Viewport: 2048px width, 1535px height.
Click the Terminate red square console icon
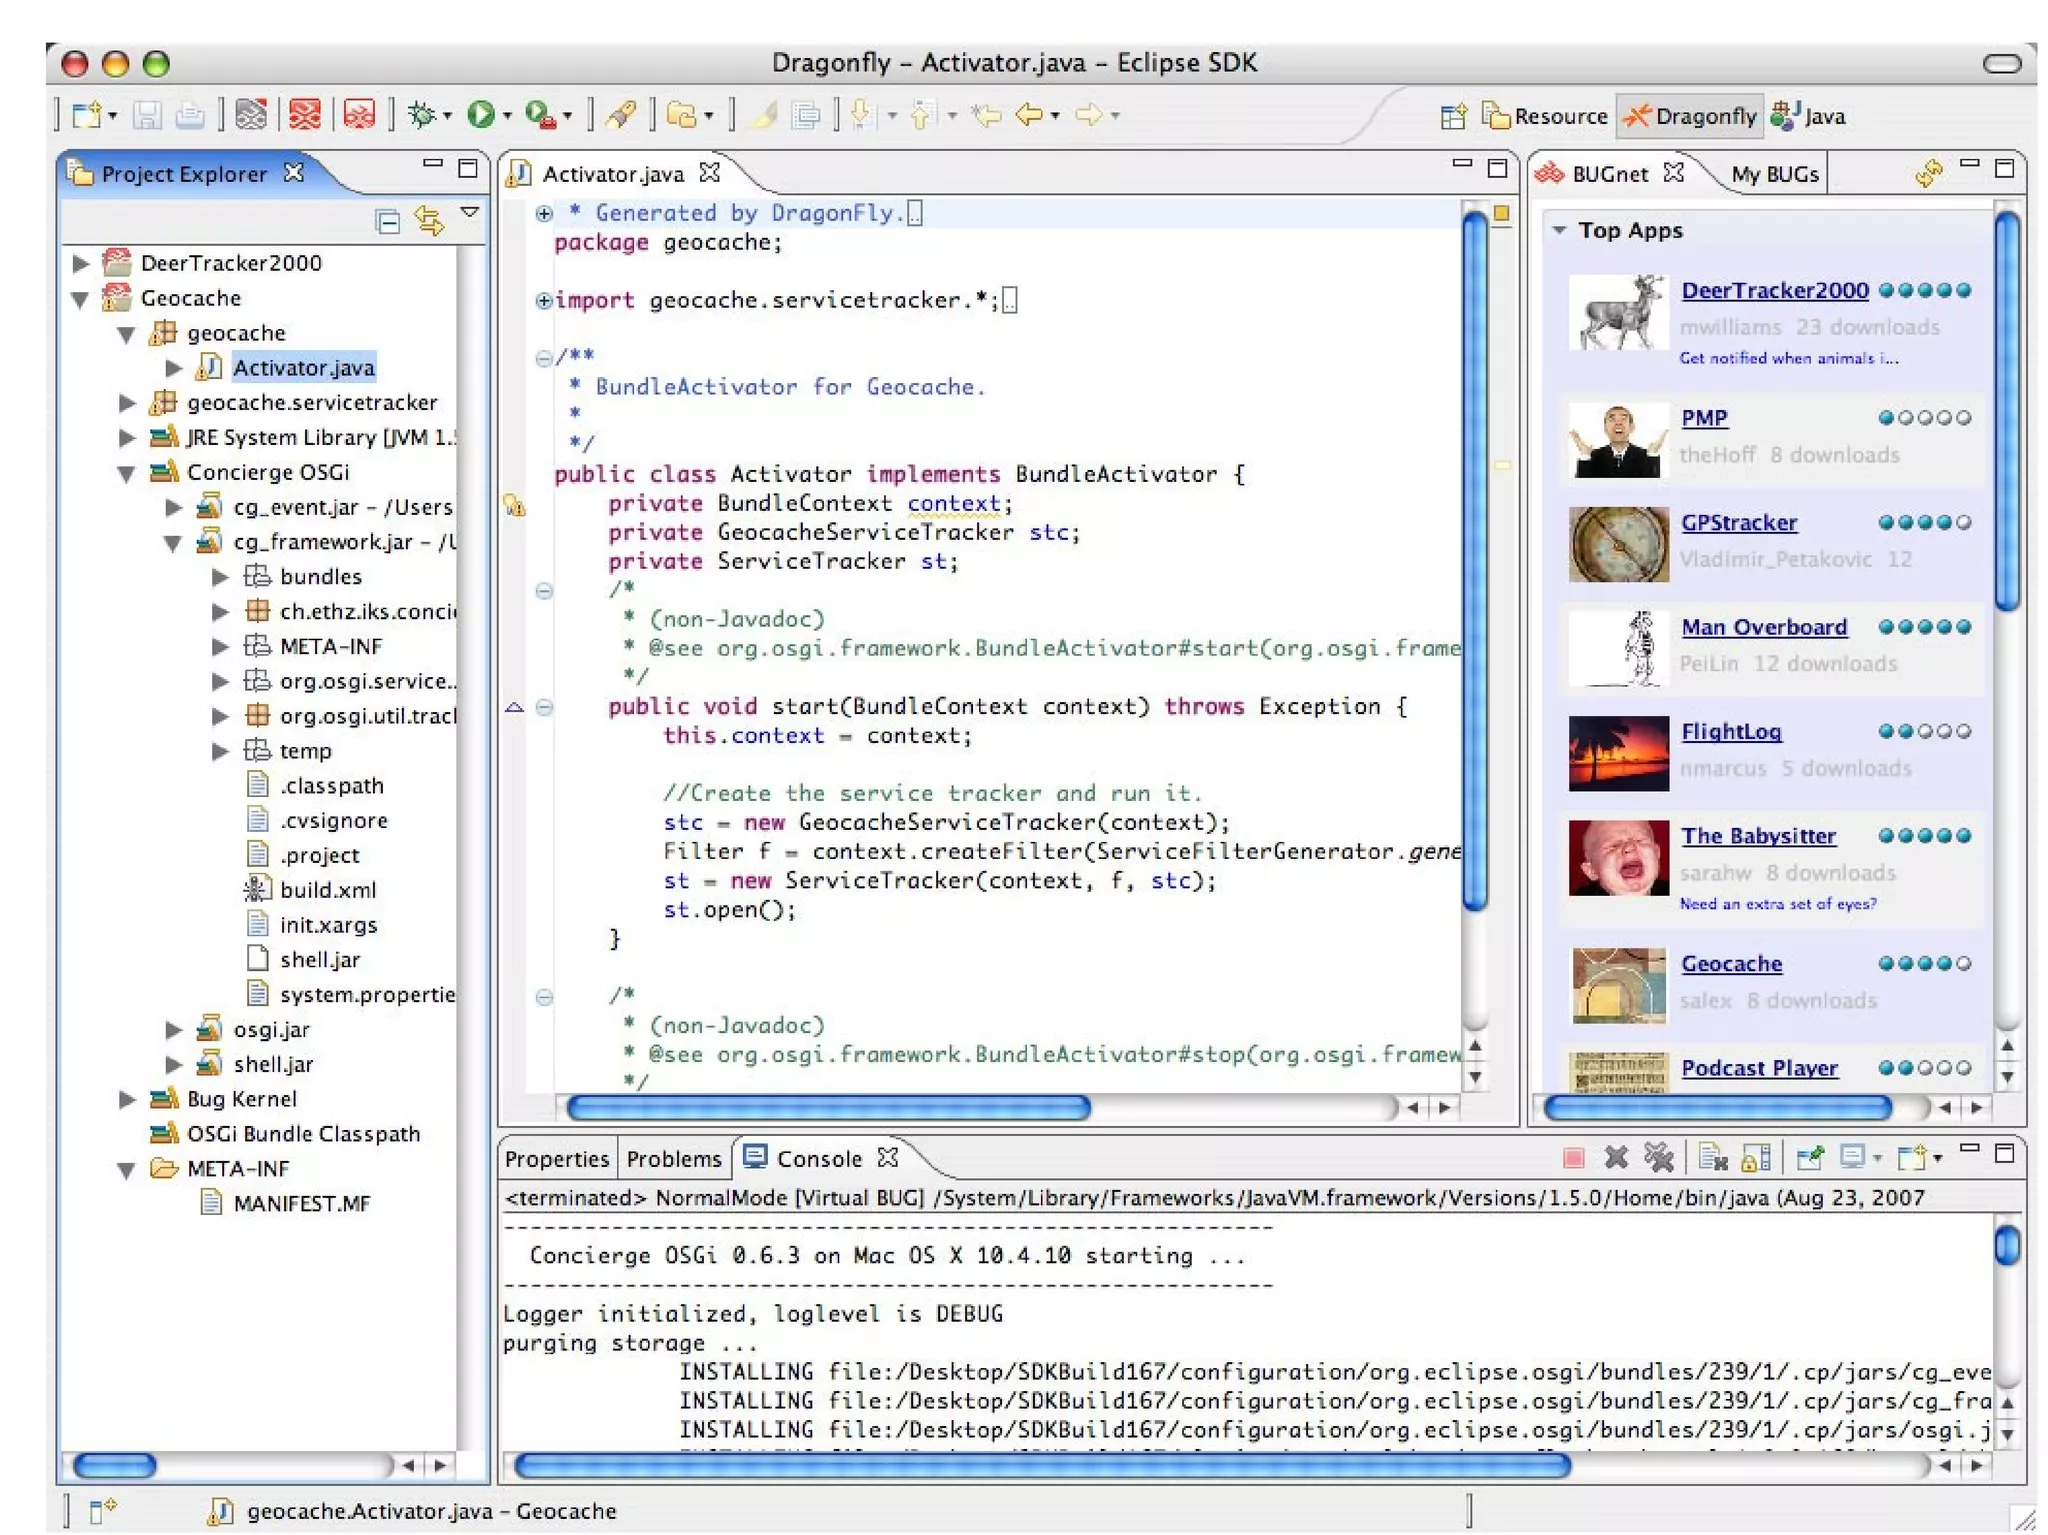(x=1573, y=1158)
